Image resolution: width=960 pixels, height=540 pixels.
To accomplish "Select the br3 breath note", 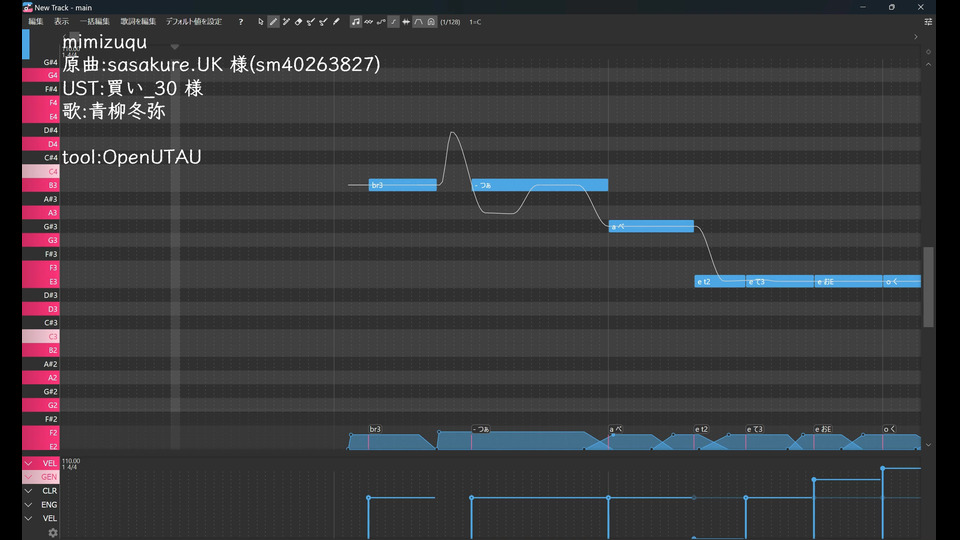I will tap(402, 185).
